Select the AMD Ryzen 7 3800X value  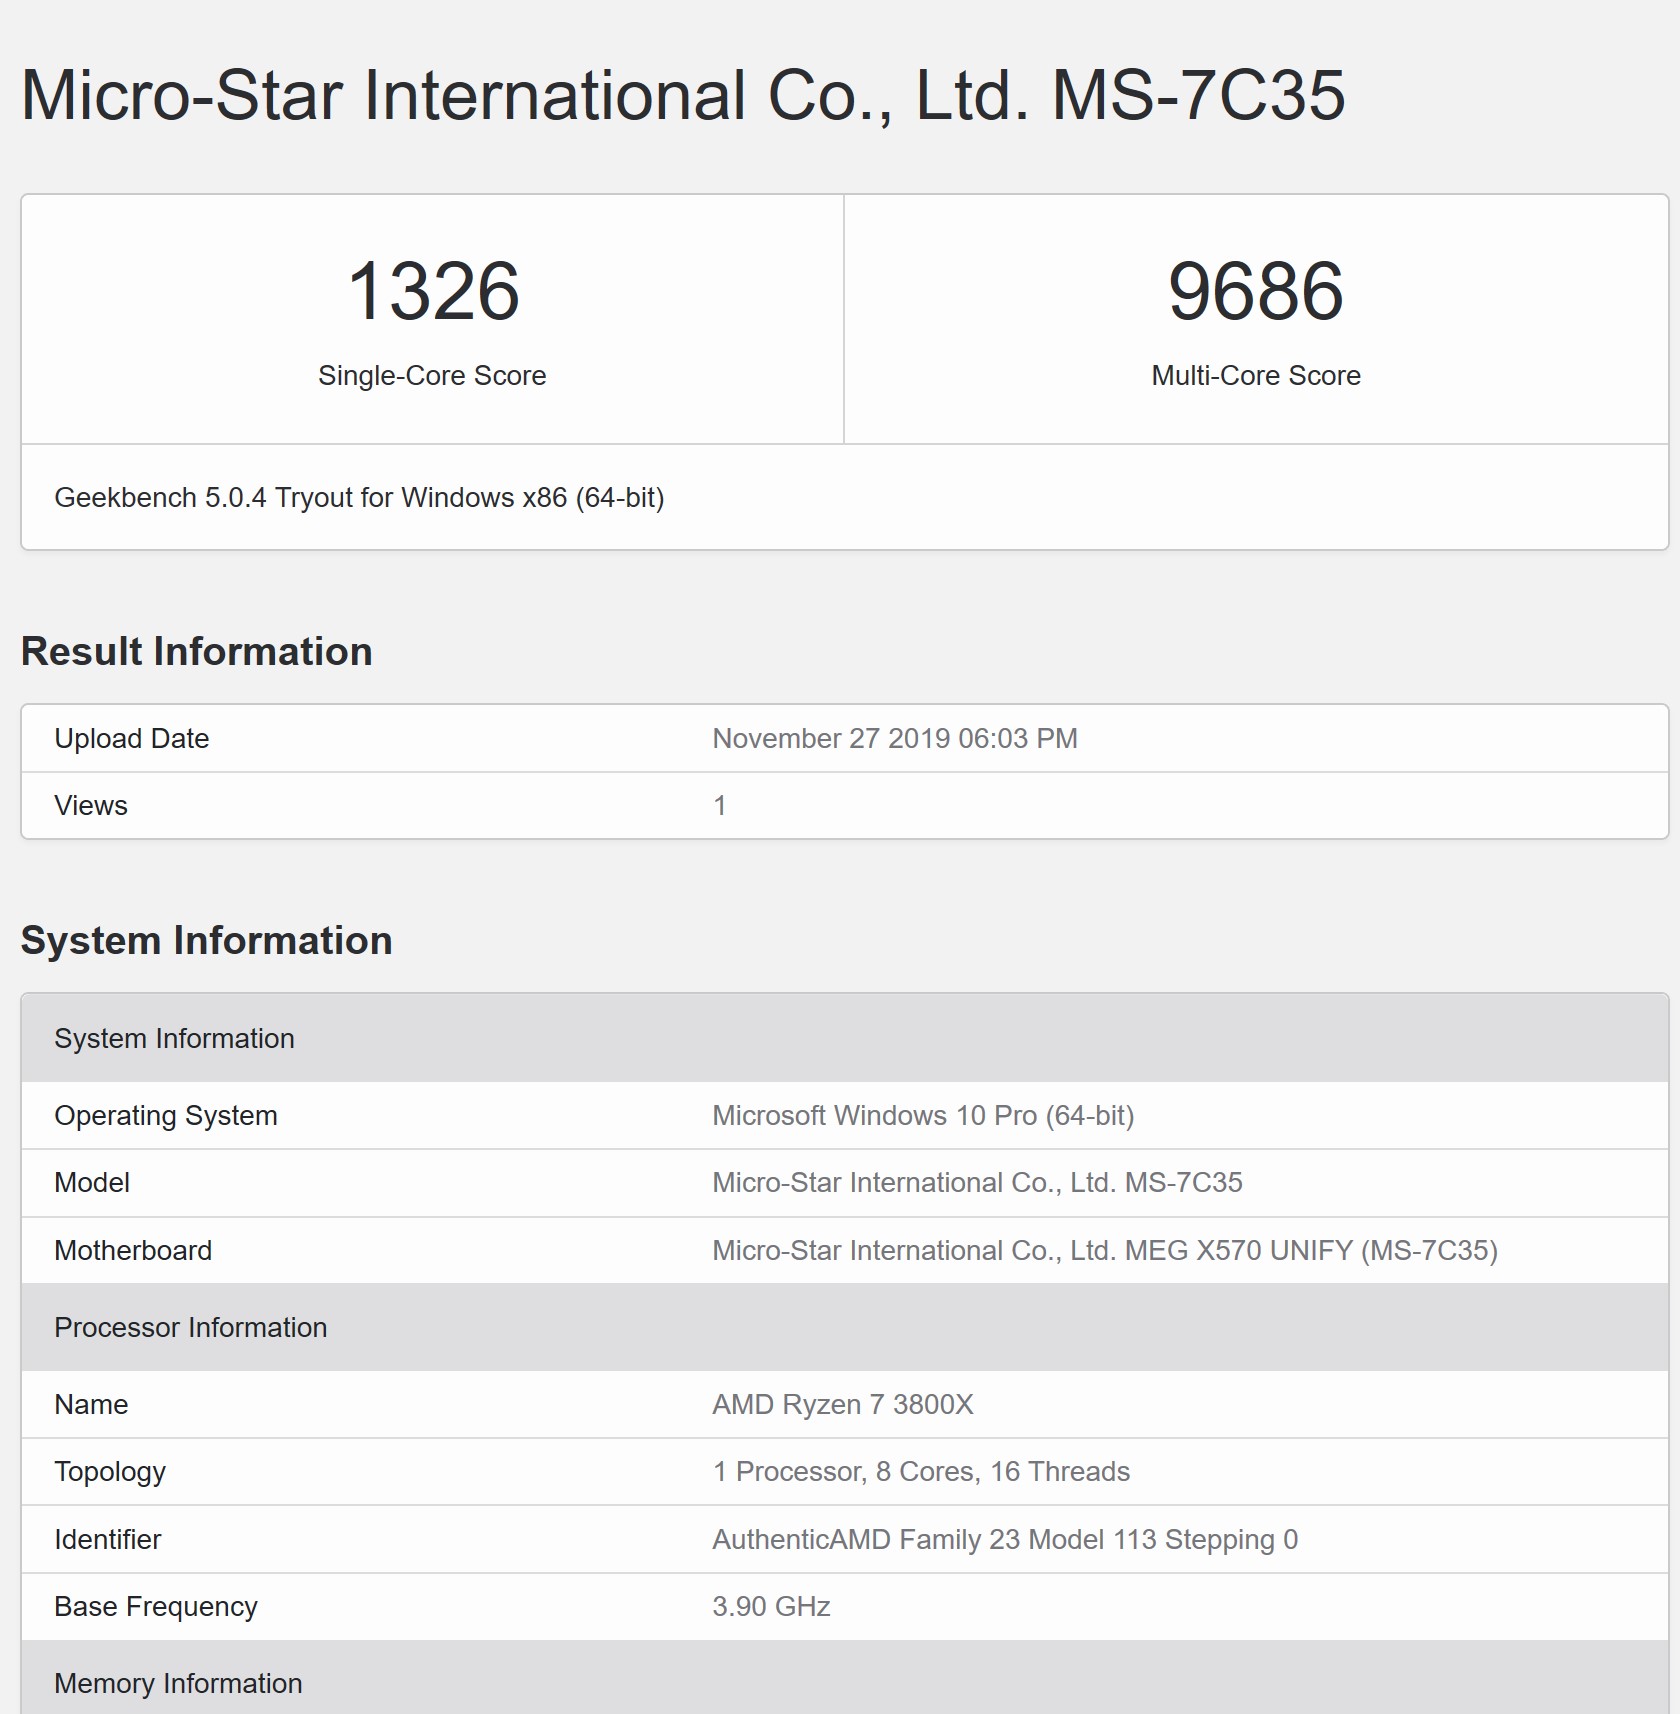pyautogui.click(x=843, y=1405)
